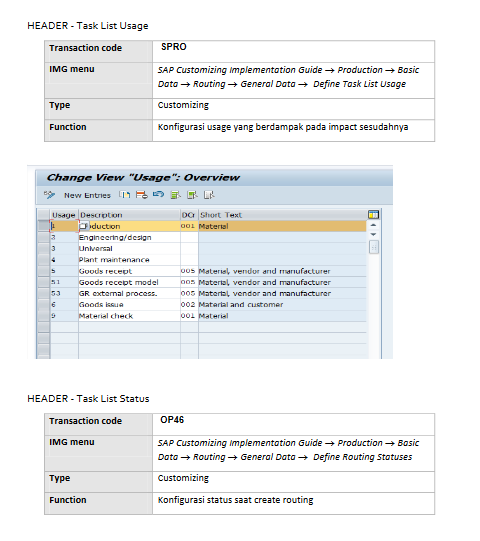Click the HEADER - Task List Status heading

[x=88, y=399]
